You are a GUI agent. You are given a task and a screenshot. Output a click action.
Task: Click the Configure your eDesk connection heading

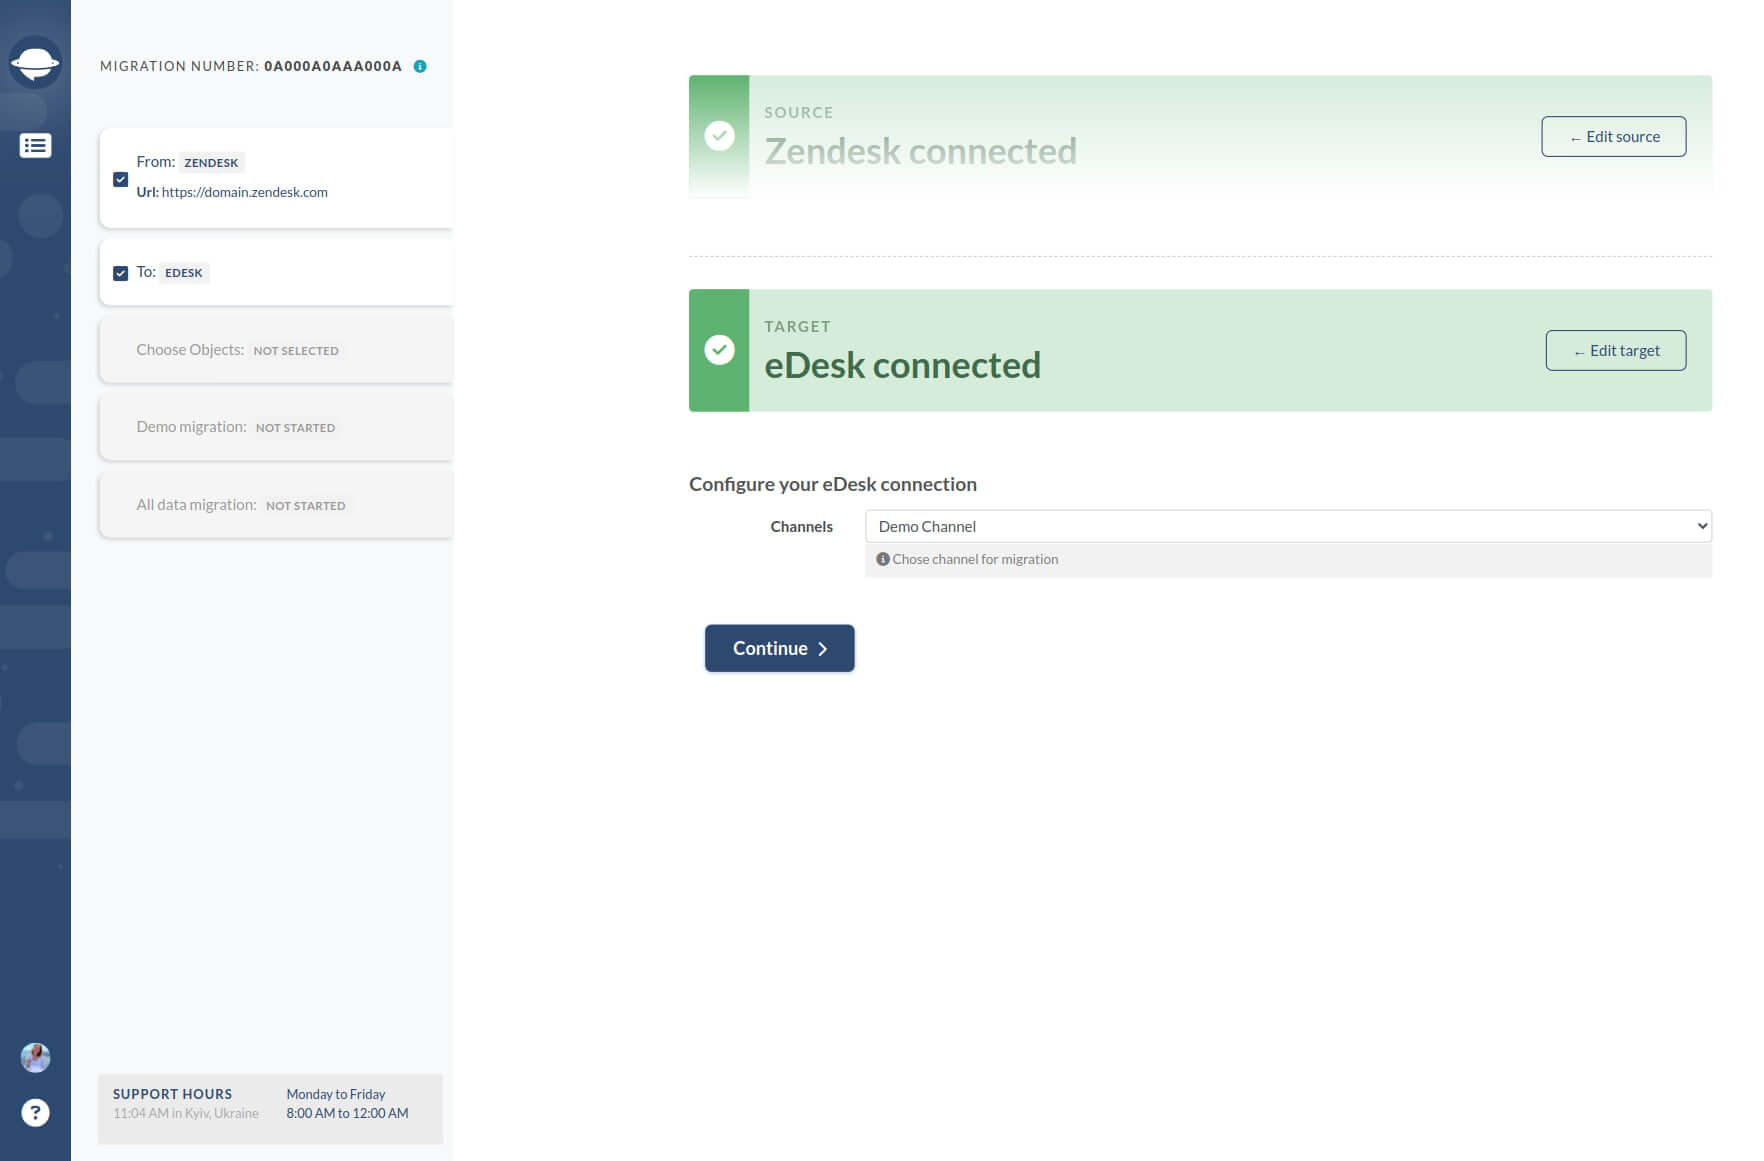pos(833,484)
